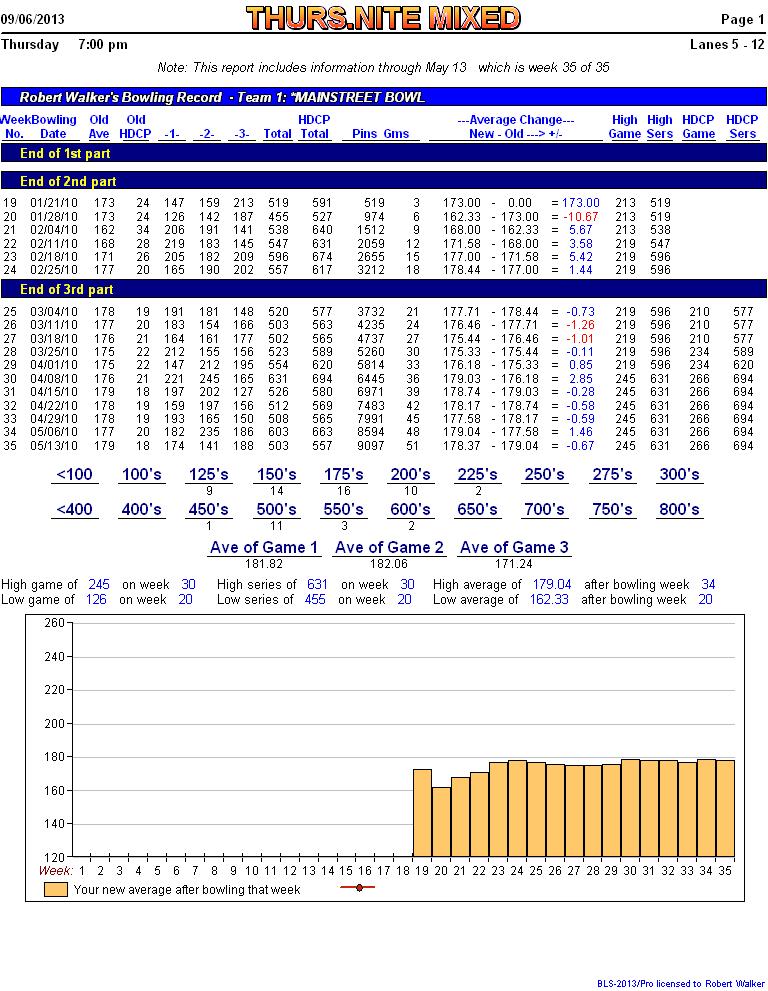The height and width of the screenshot is (991, 768).
Task: Click the Ave of Game 1 heading
Action: pyautogui.click(x=264, y=547)
